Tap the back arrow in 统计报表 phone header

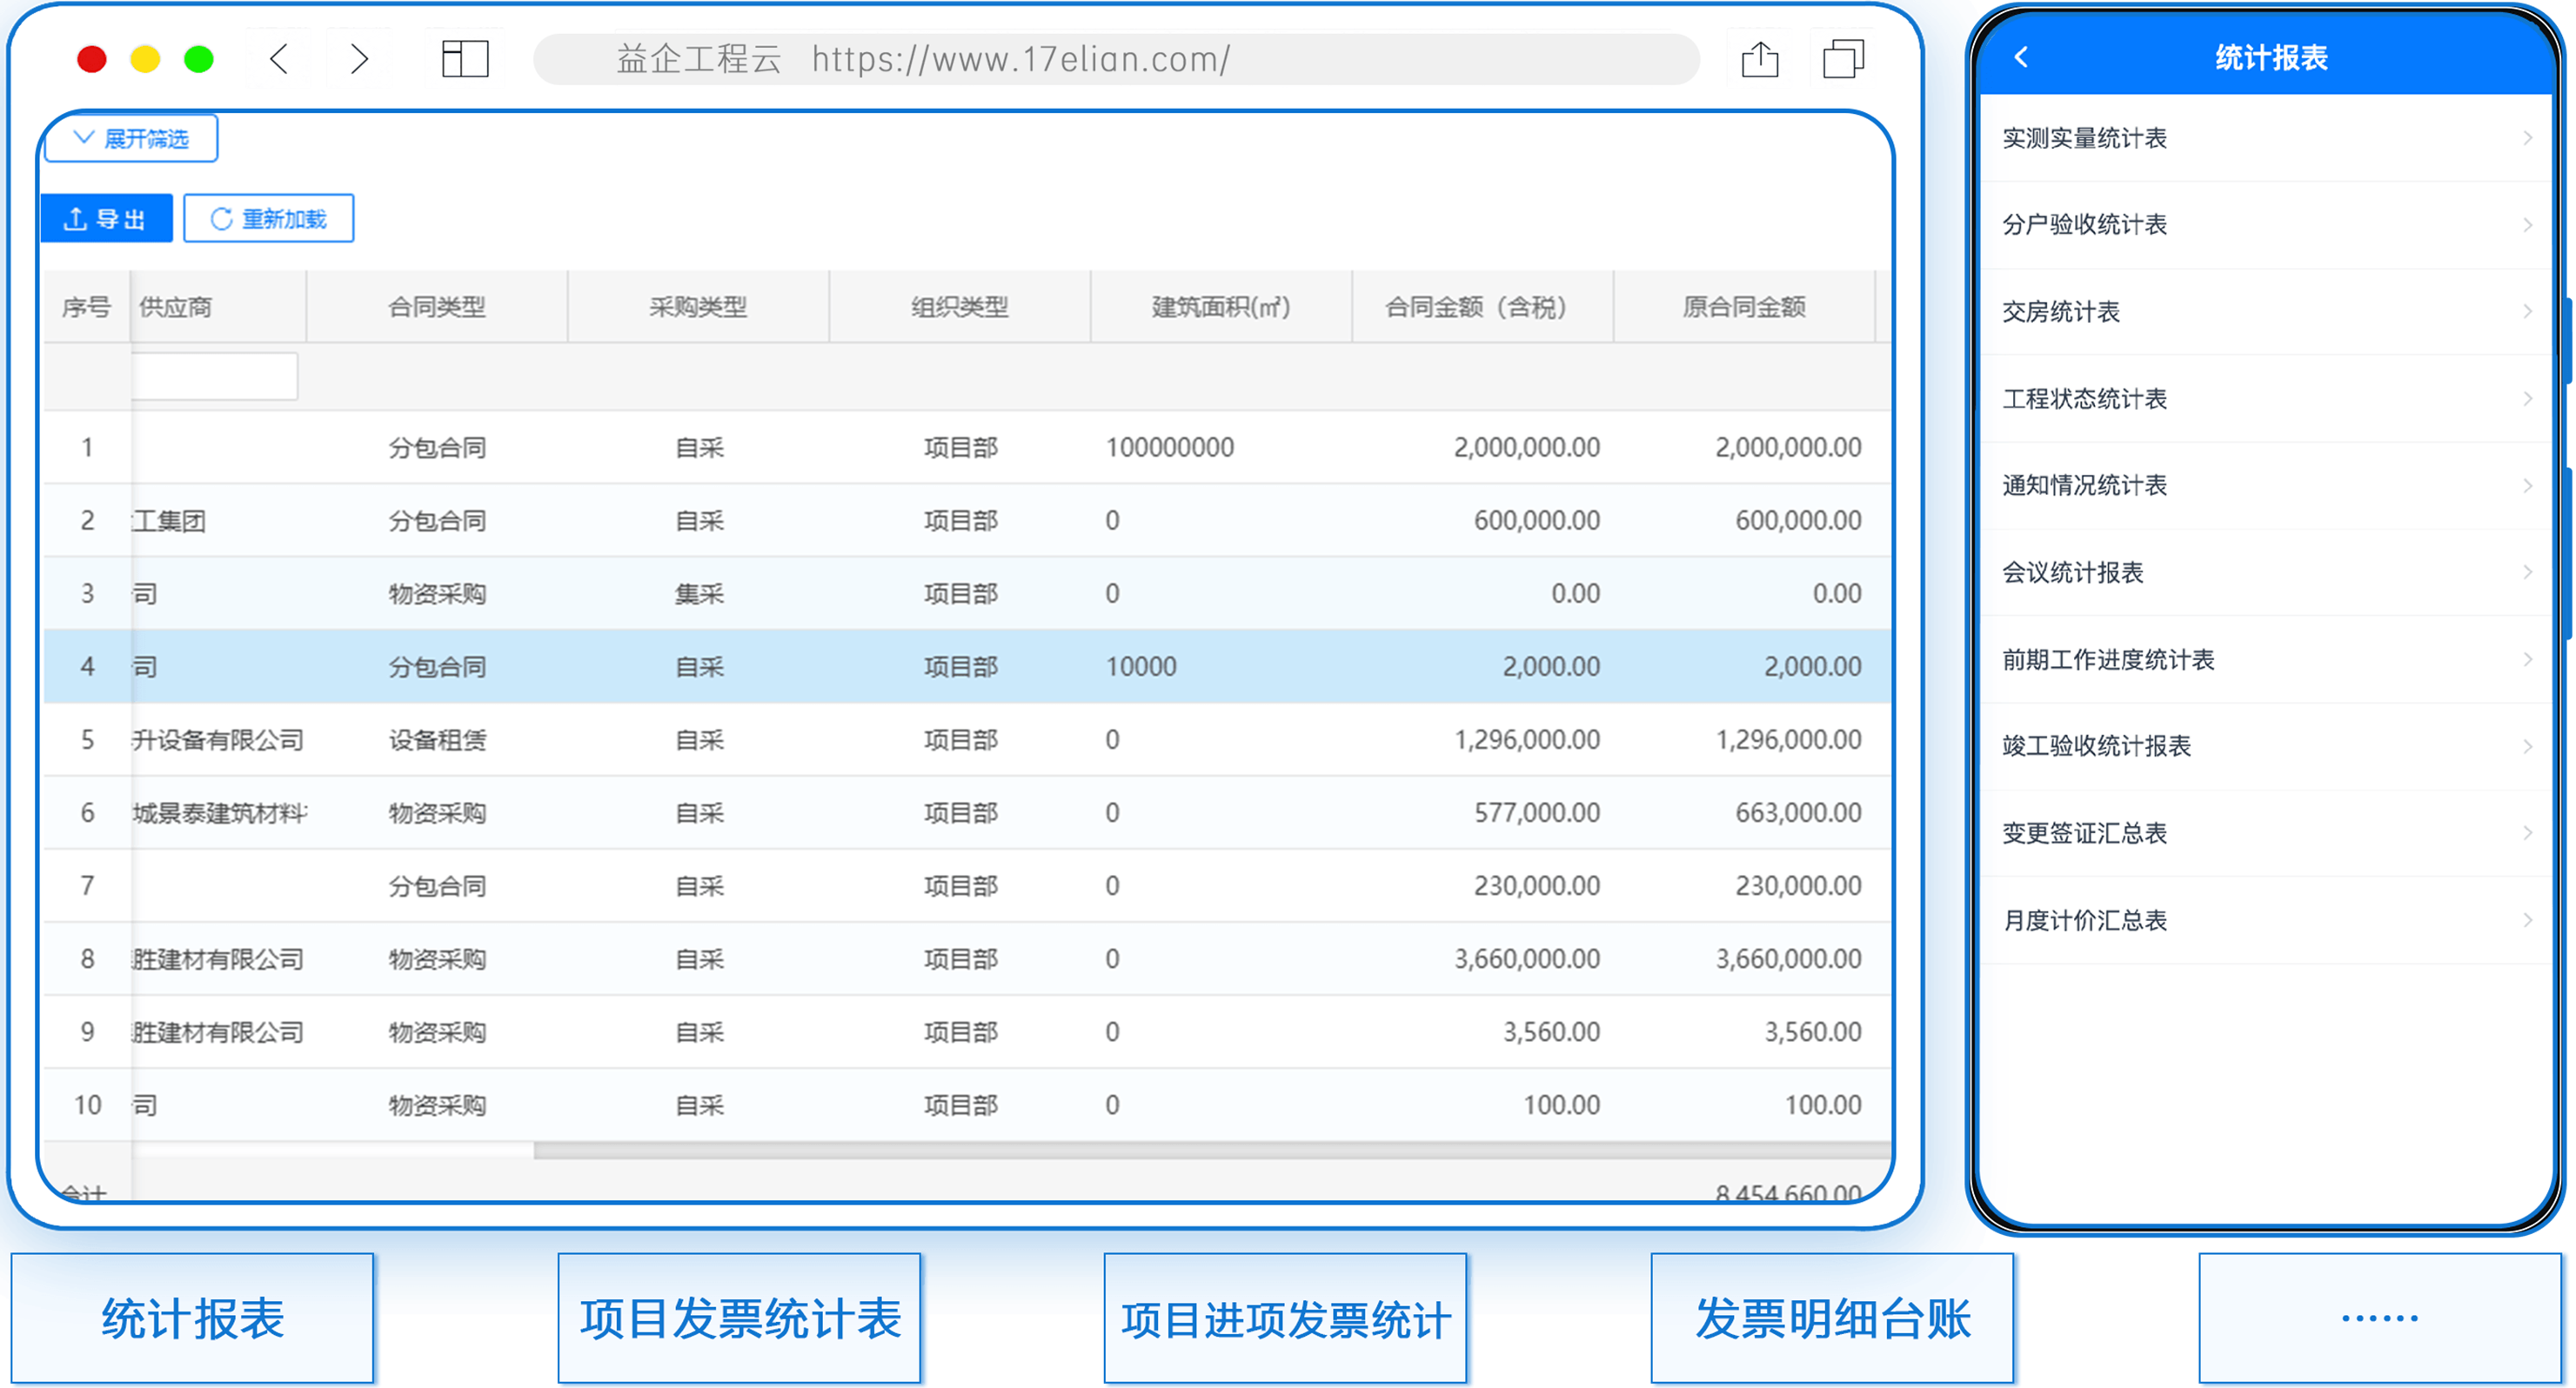point(2021,57)
